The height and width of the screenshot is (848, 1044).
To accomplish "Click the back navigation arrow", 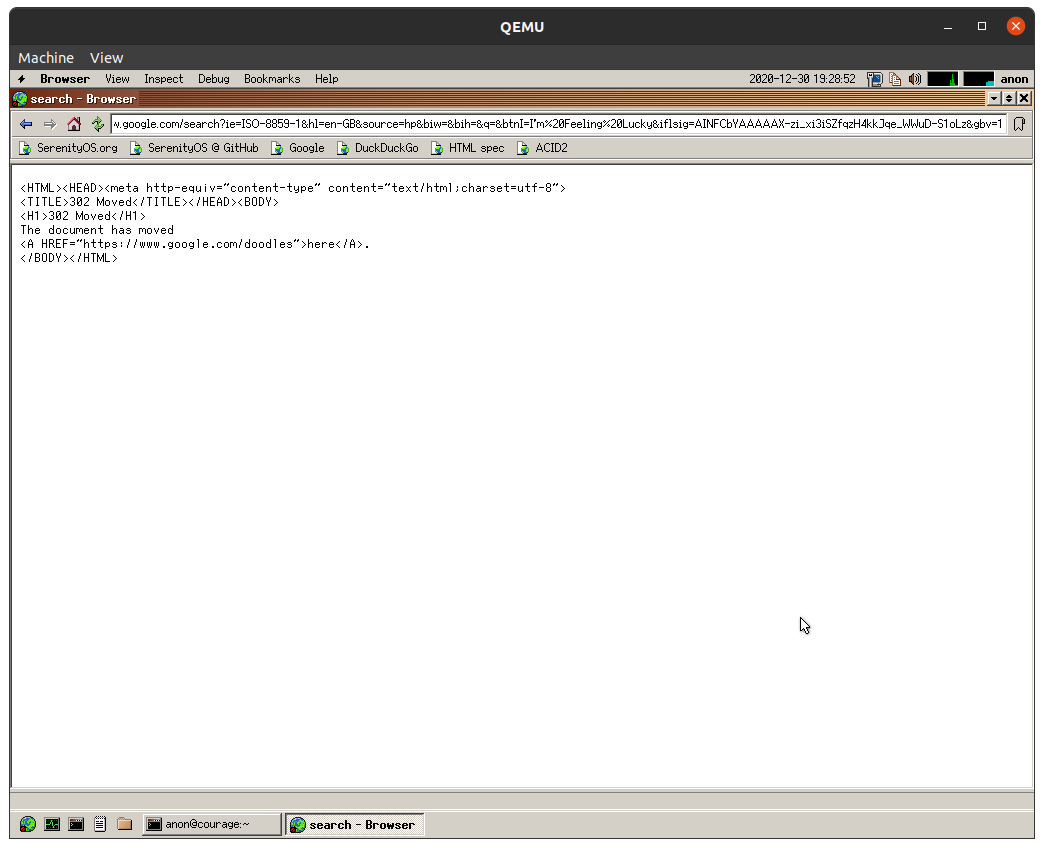I will [26, 124].
